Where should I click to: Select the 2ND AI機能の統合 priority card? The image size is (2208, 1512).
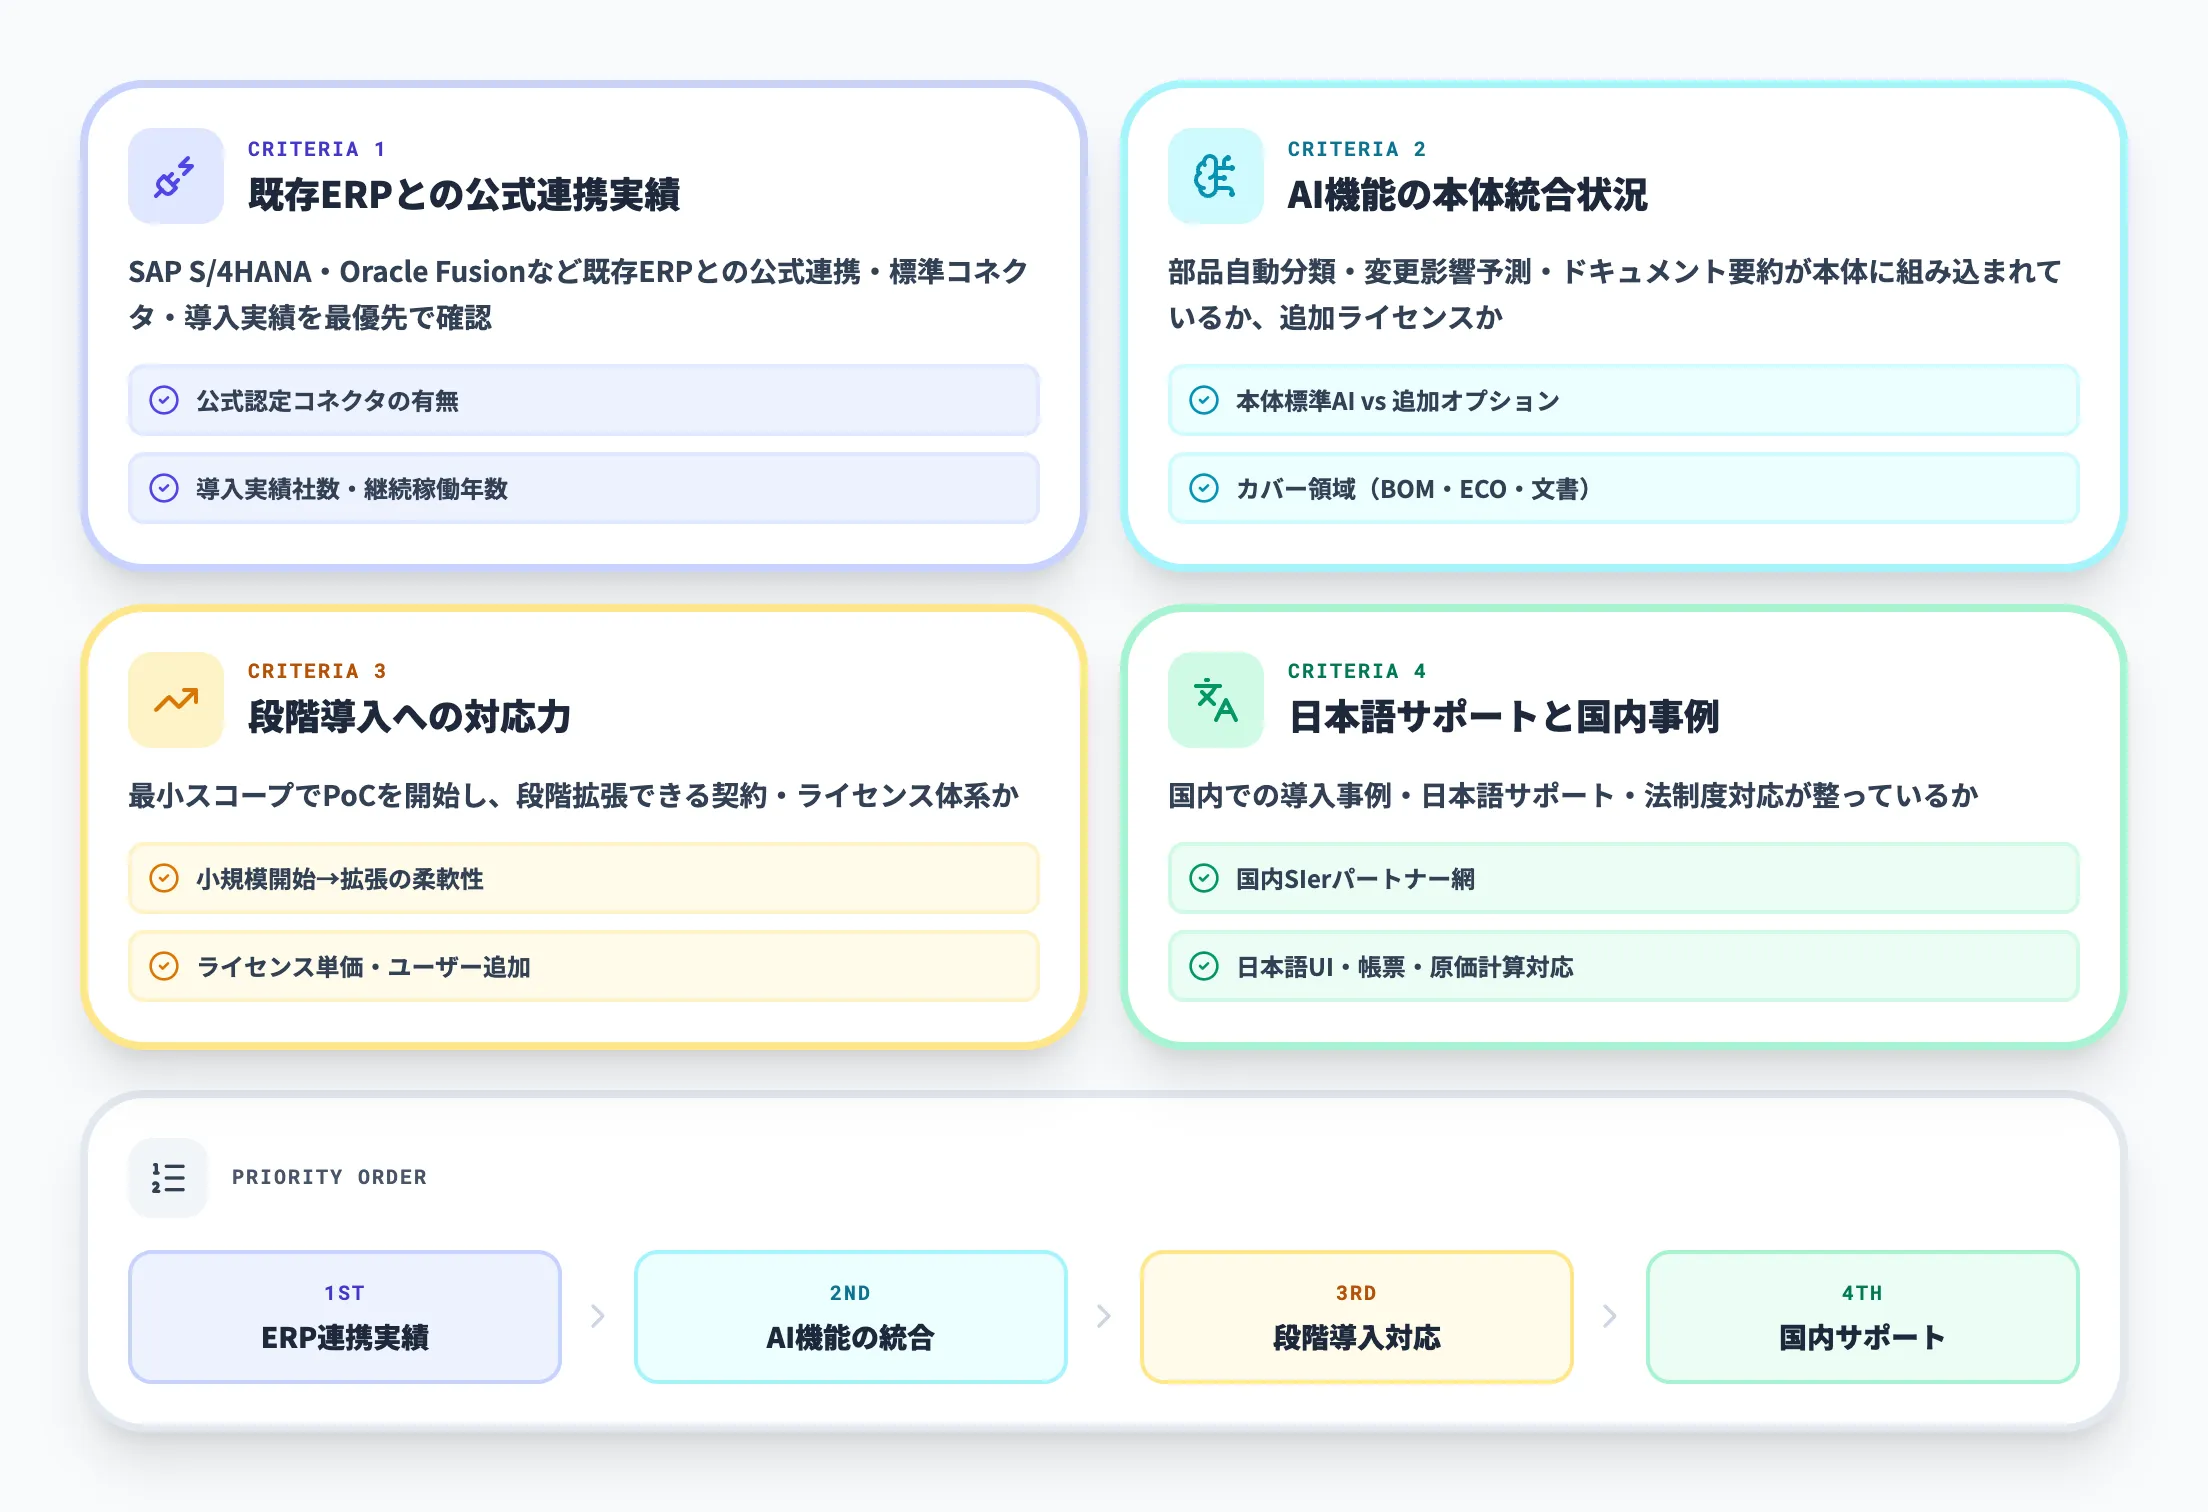pyautogui.click(x=849, y=1316)
